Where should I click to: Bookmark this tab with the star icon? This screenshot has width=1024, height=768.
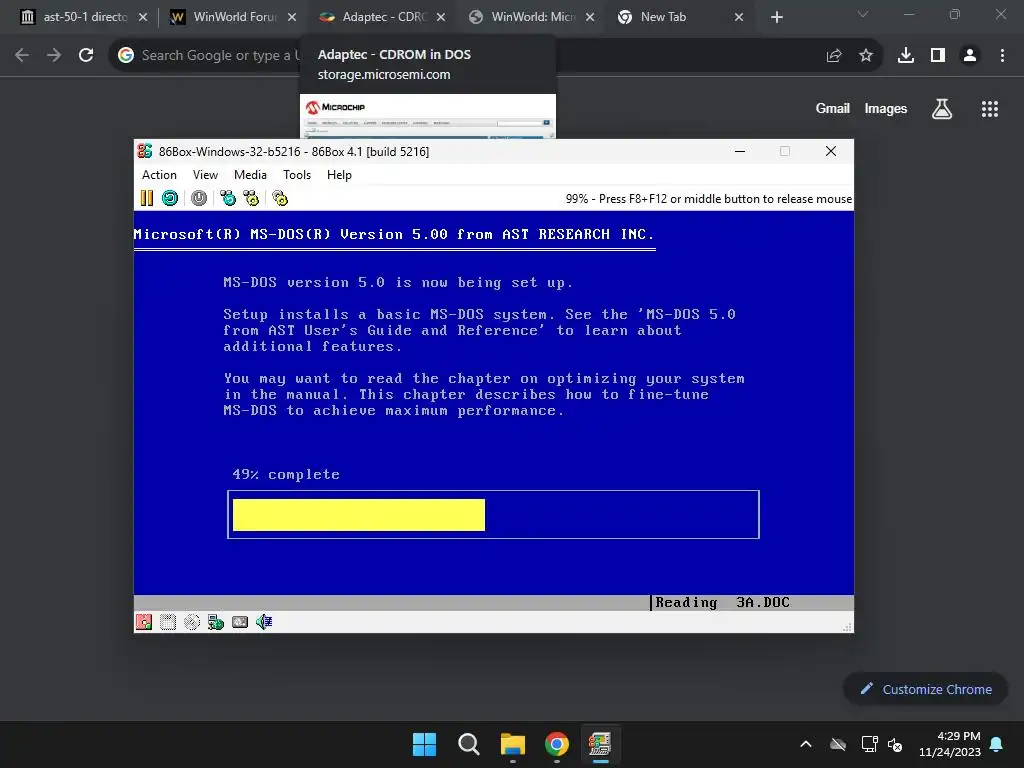point(866,56)
